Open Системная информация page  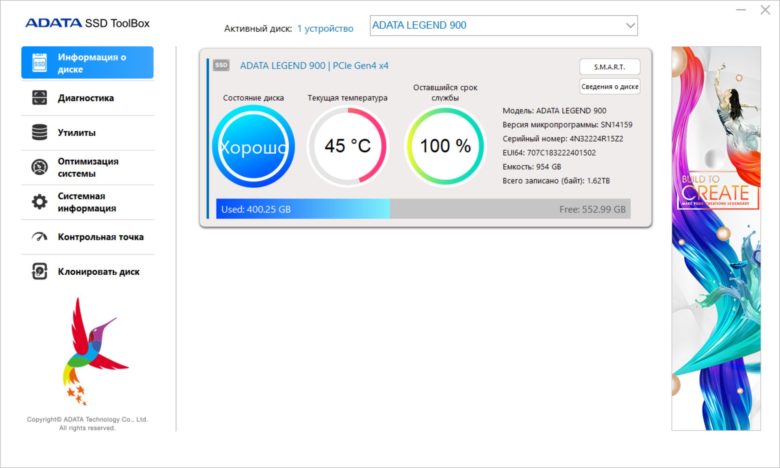(x=87, y=202)
